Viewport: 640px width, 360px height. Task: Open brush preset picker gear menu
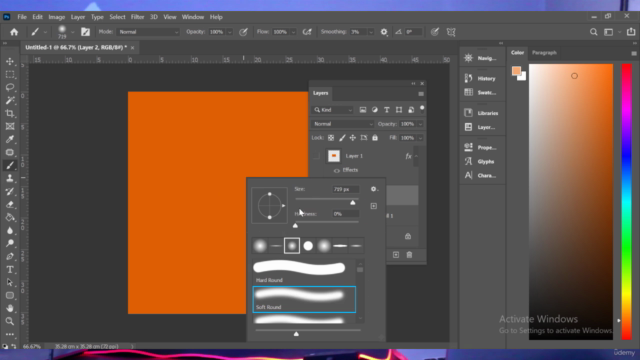click(x=374, y=189)
